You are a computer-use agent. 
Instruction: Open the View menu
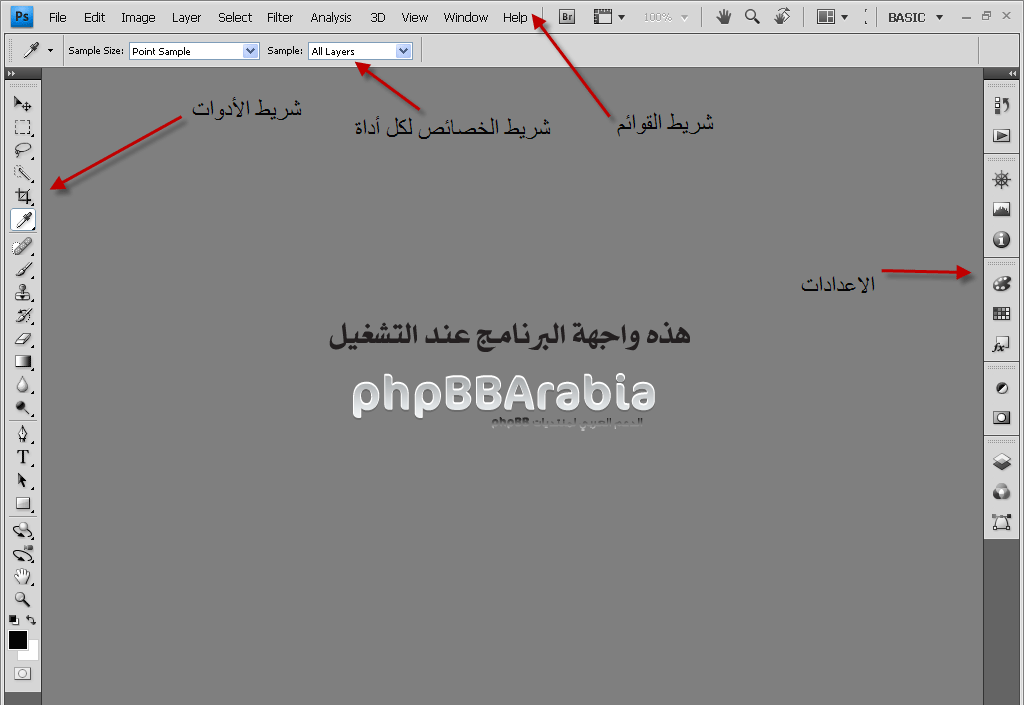(x=414, y=18)
